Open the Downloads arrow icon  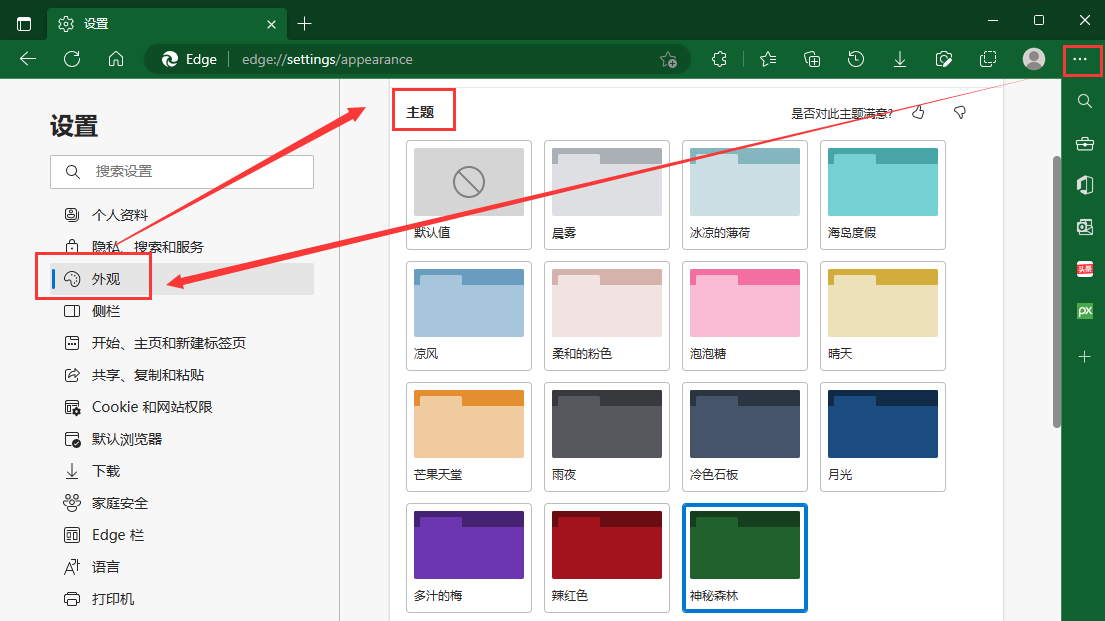(x=900, y=59)
